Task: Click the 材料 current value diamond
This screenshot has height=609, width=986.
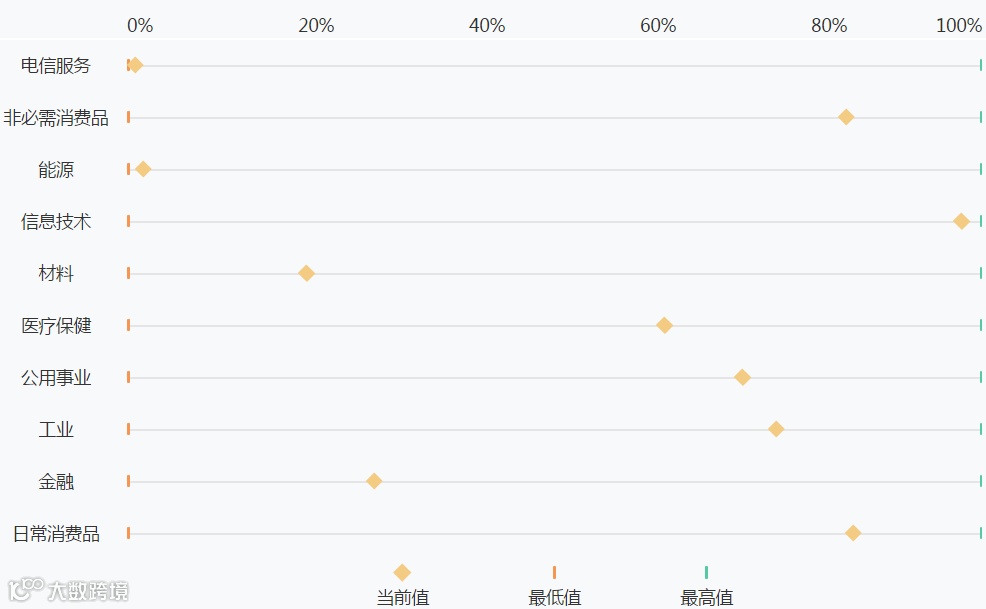Action: point(306,273)
